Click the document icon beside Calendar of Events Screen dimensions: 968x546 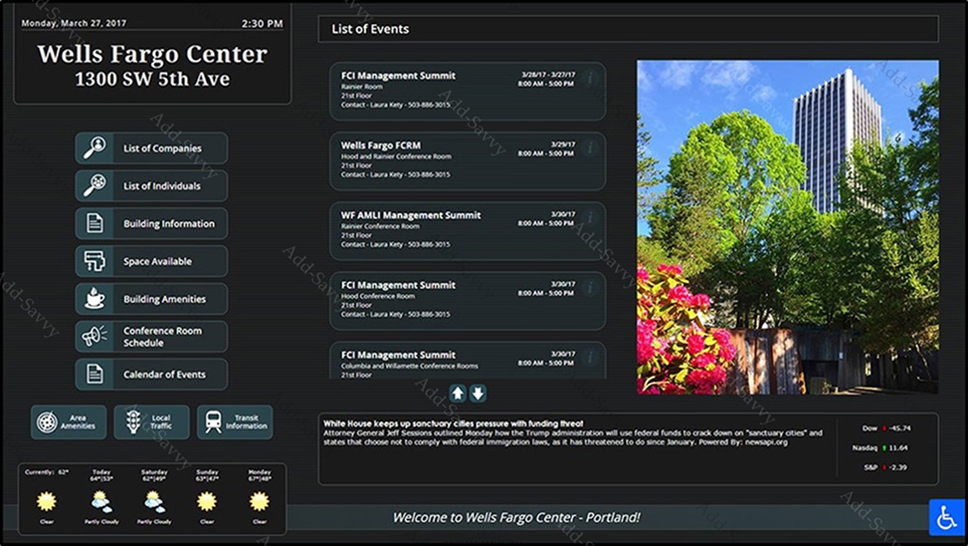[94, 374]
